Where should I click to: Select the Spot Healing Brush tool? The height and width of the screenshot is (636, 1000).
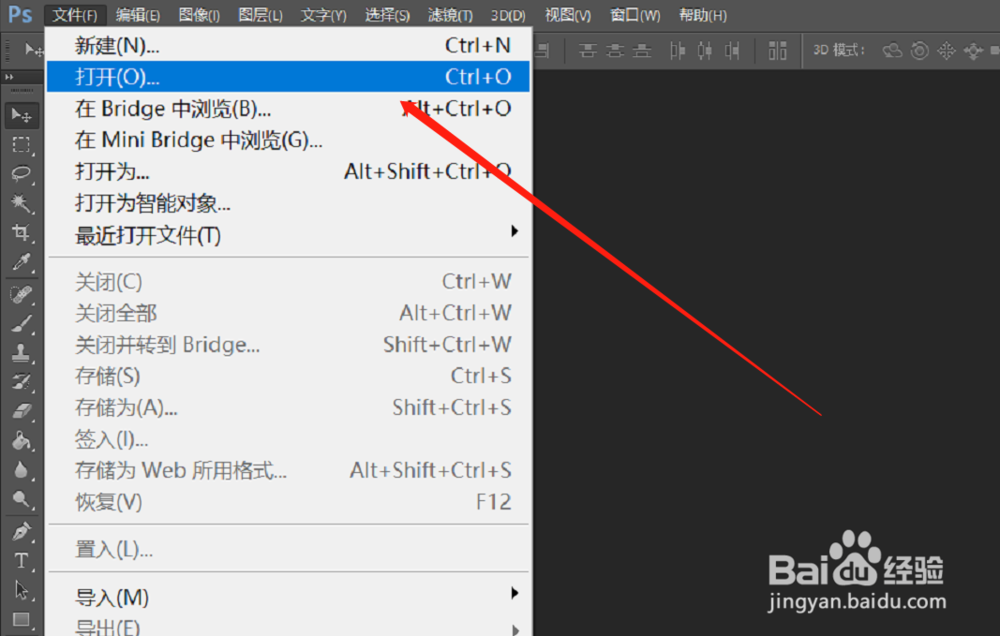pyautogui.click(x=21, y=295)
